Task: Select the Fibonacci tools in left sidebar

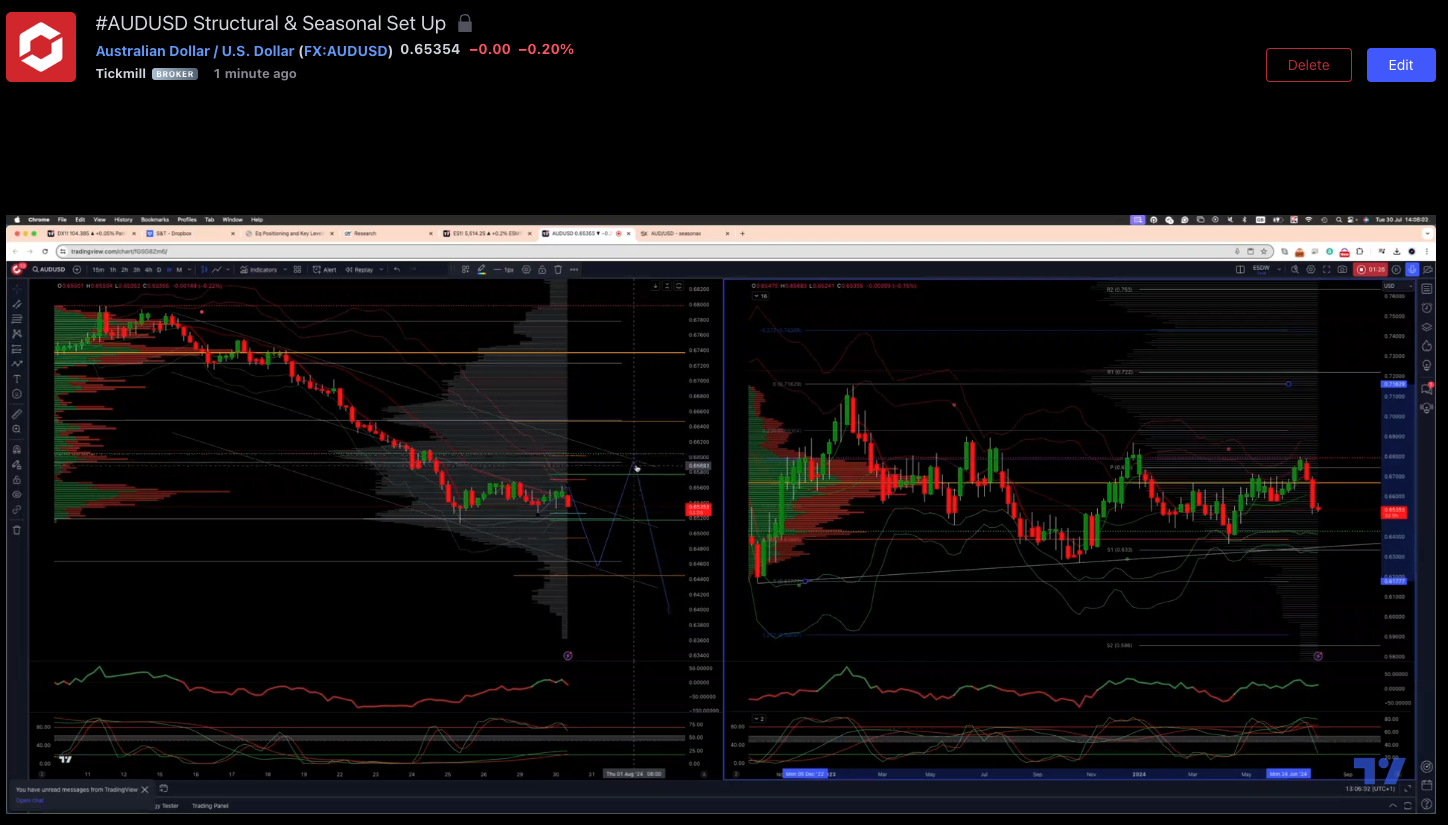Action: click(17, 319)
